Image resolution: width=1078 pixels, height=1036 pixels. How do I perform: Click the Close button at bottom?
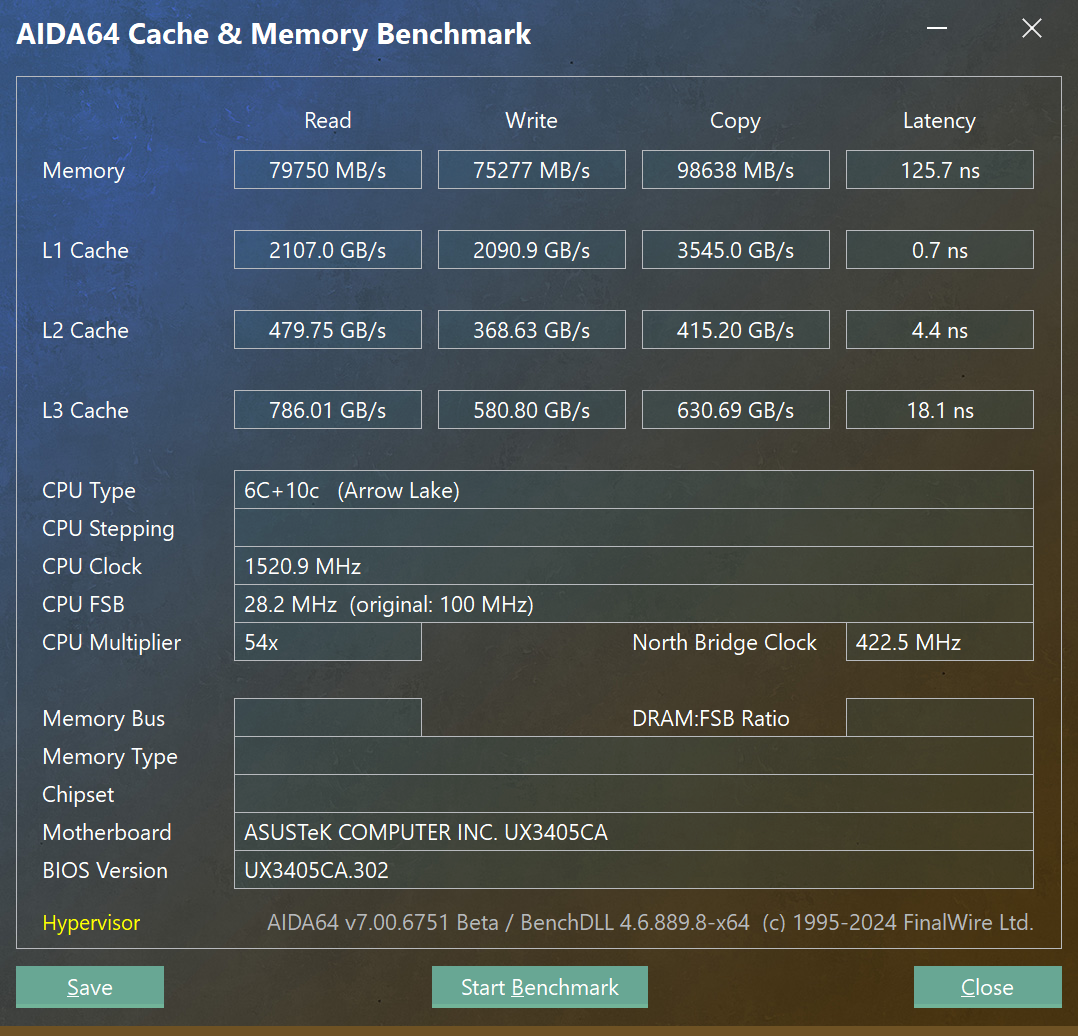click(x=987, y=987)
